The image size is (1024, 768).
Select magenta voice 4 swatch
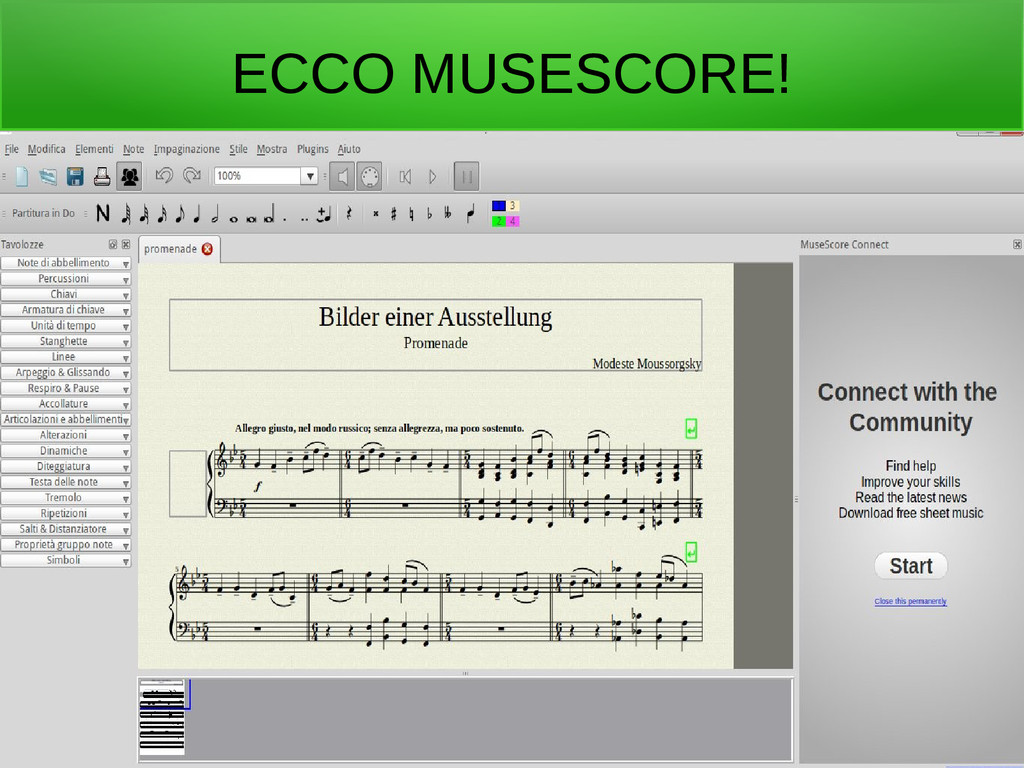[x=513, y=221]
